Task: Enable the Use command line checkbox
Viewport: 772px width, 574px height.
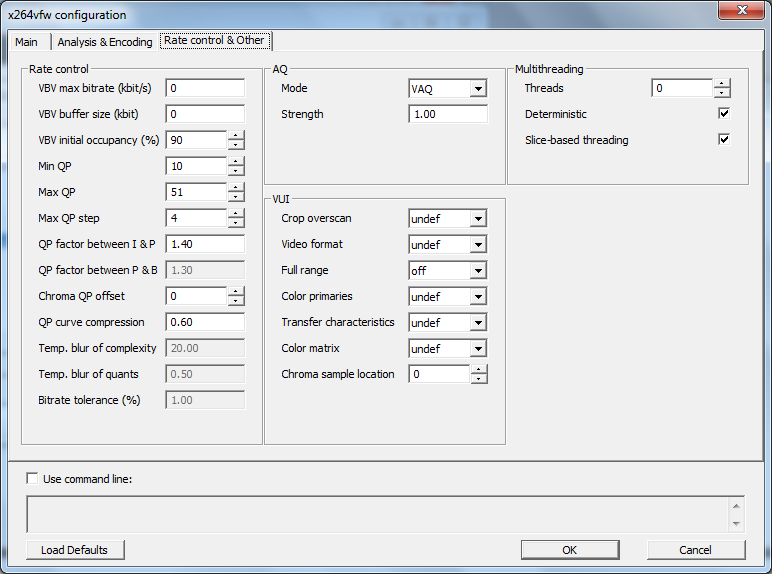Action: click(x=33, y=479)
